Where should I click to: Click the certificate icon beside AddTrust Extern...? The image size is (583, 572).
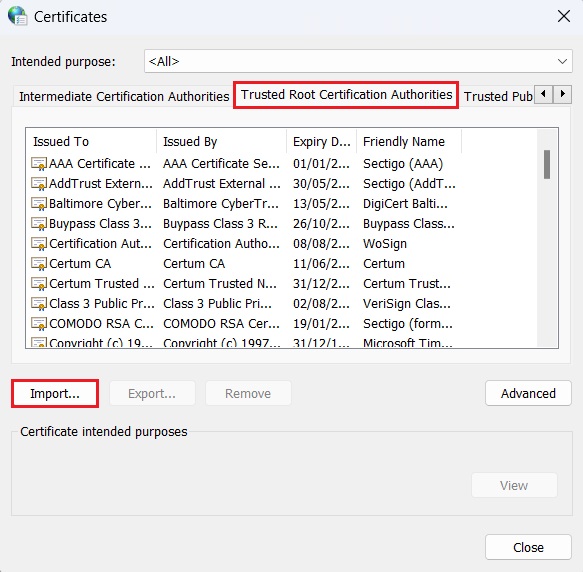39,184
